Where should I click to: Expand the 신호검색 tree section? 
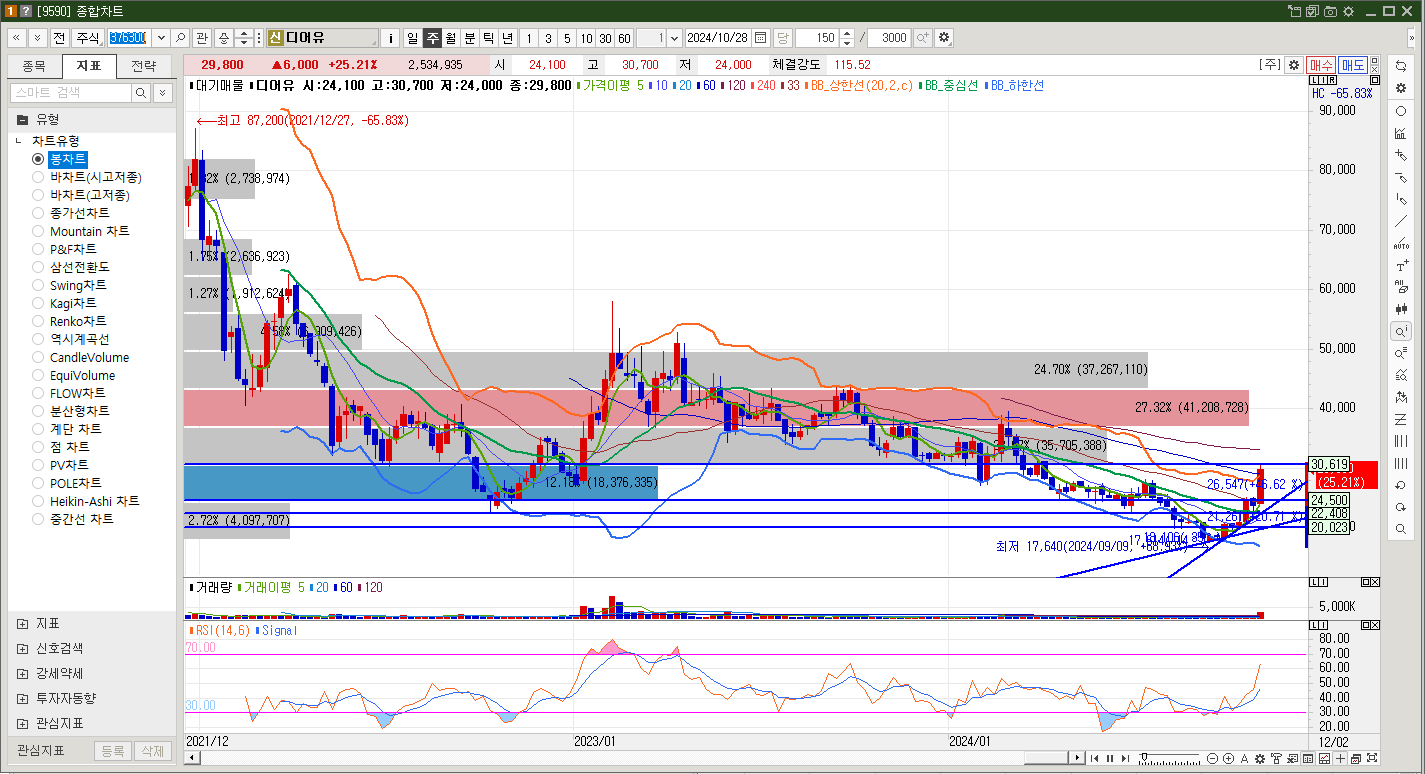click(22, 648)
